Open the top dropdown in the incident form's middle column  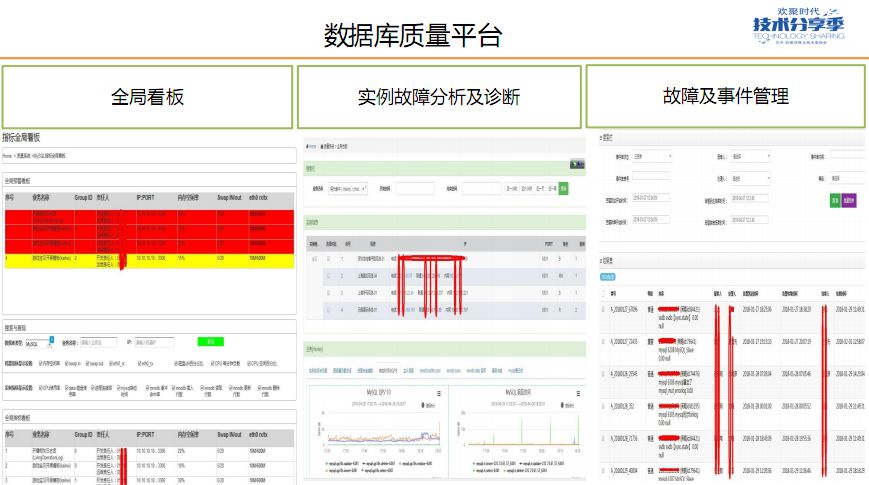[750, 157]
